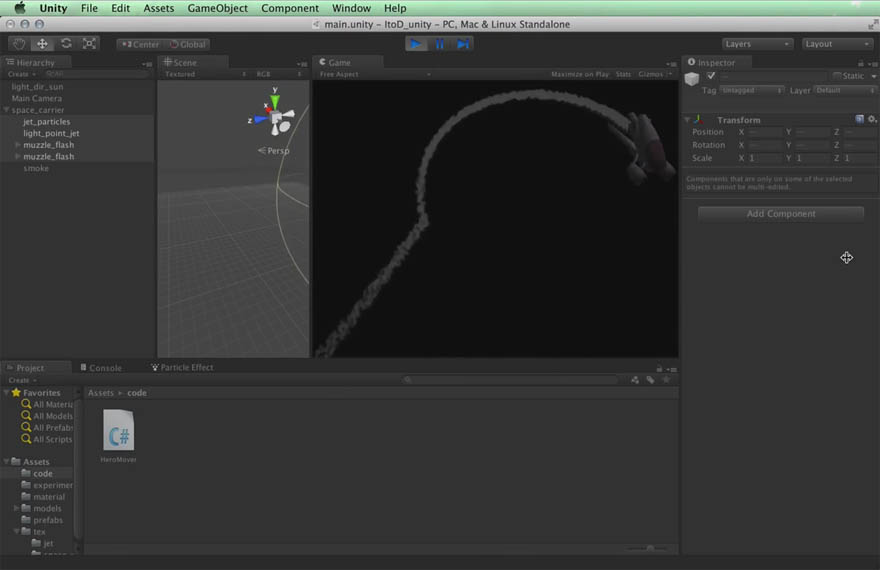This screenshot has width=880, height=570.
Task: Click the Add Component button
Action: [781, 214]
